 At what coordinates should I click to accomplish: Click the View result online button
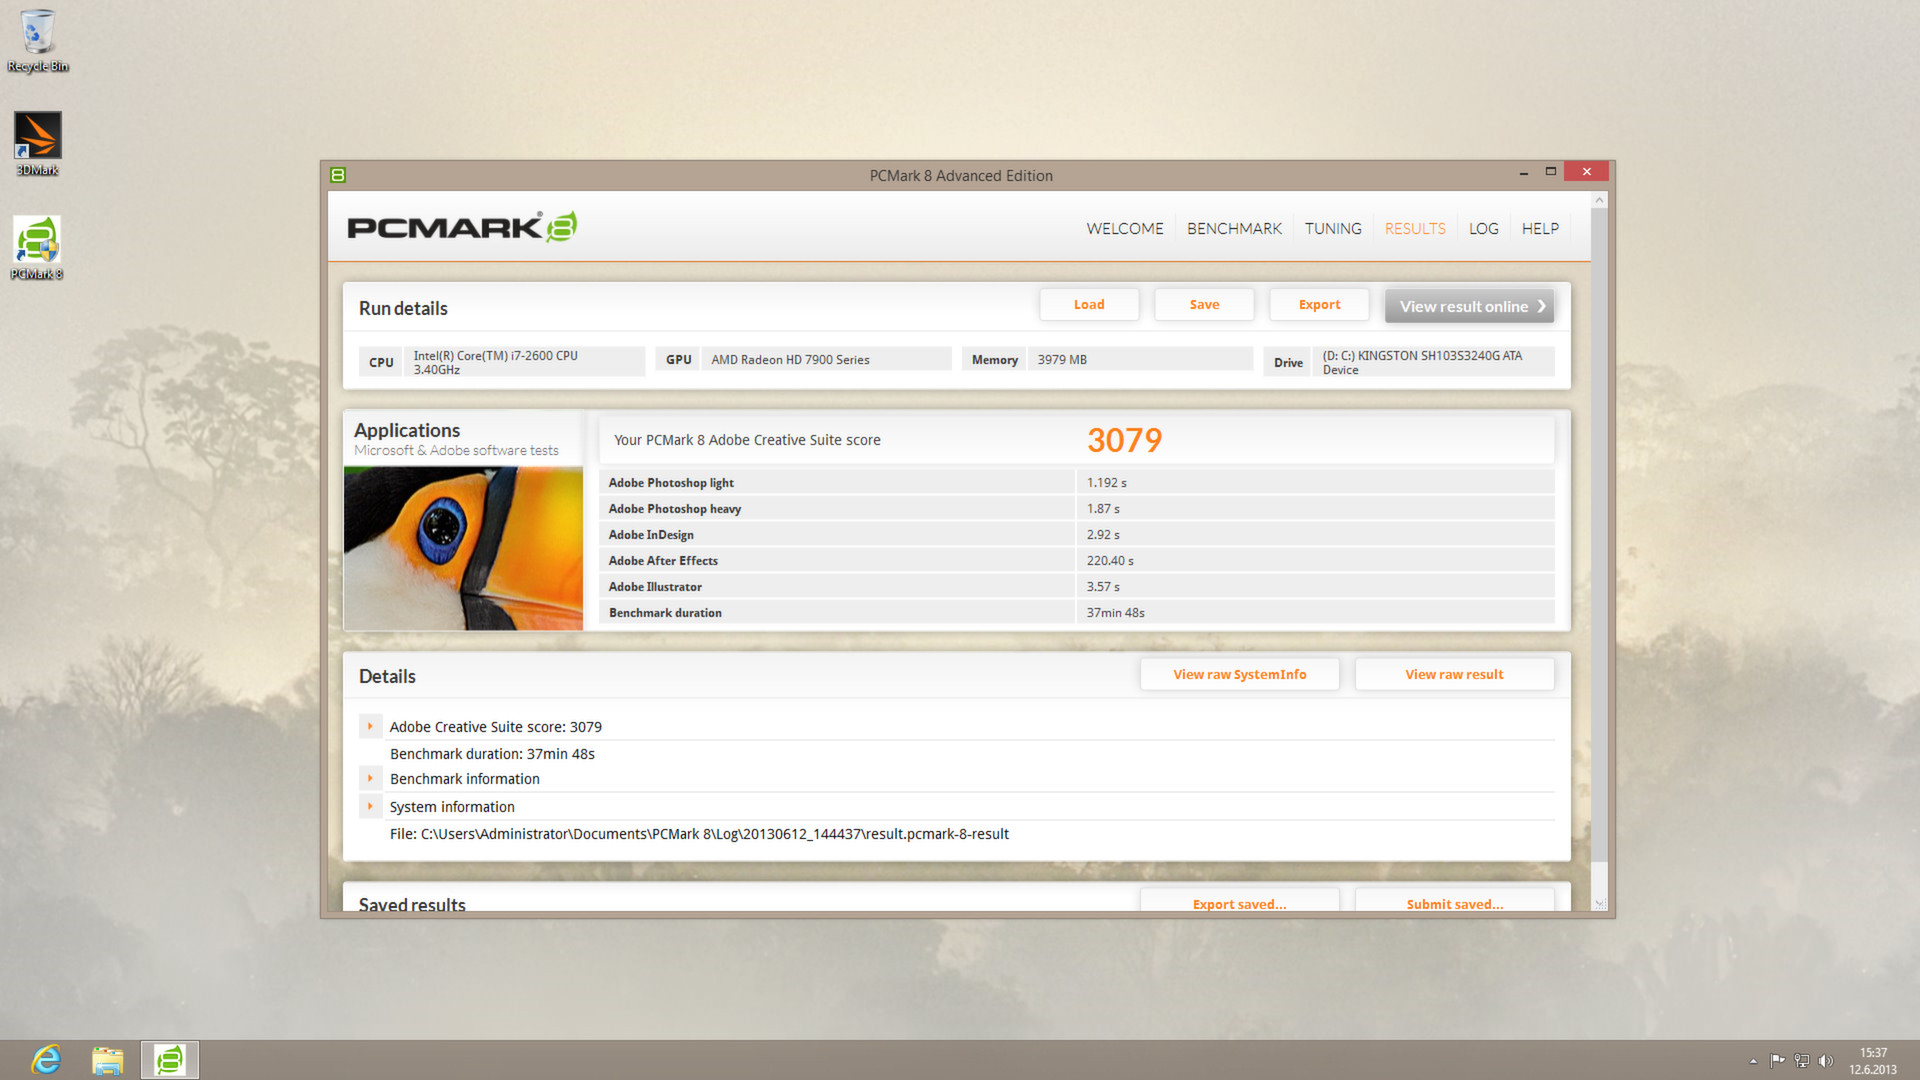(x=1469, y=305)
